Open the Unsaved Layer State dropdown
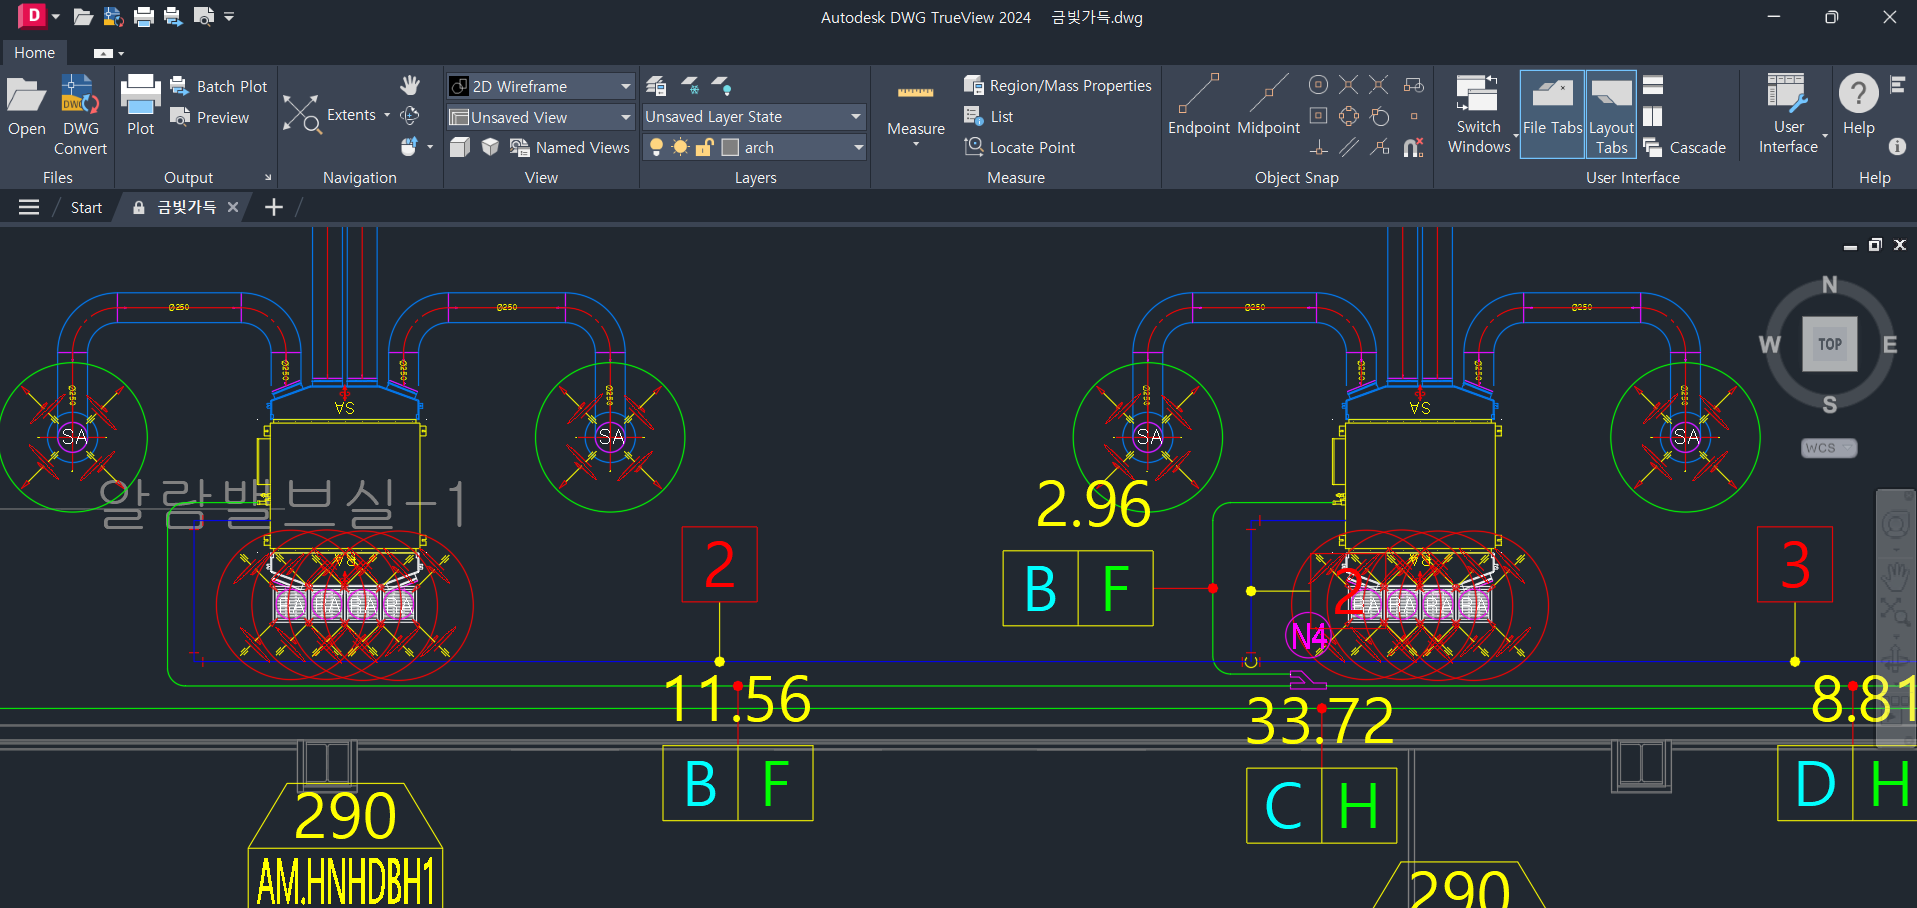 coord(754,117)
